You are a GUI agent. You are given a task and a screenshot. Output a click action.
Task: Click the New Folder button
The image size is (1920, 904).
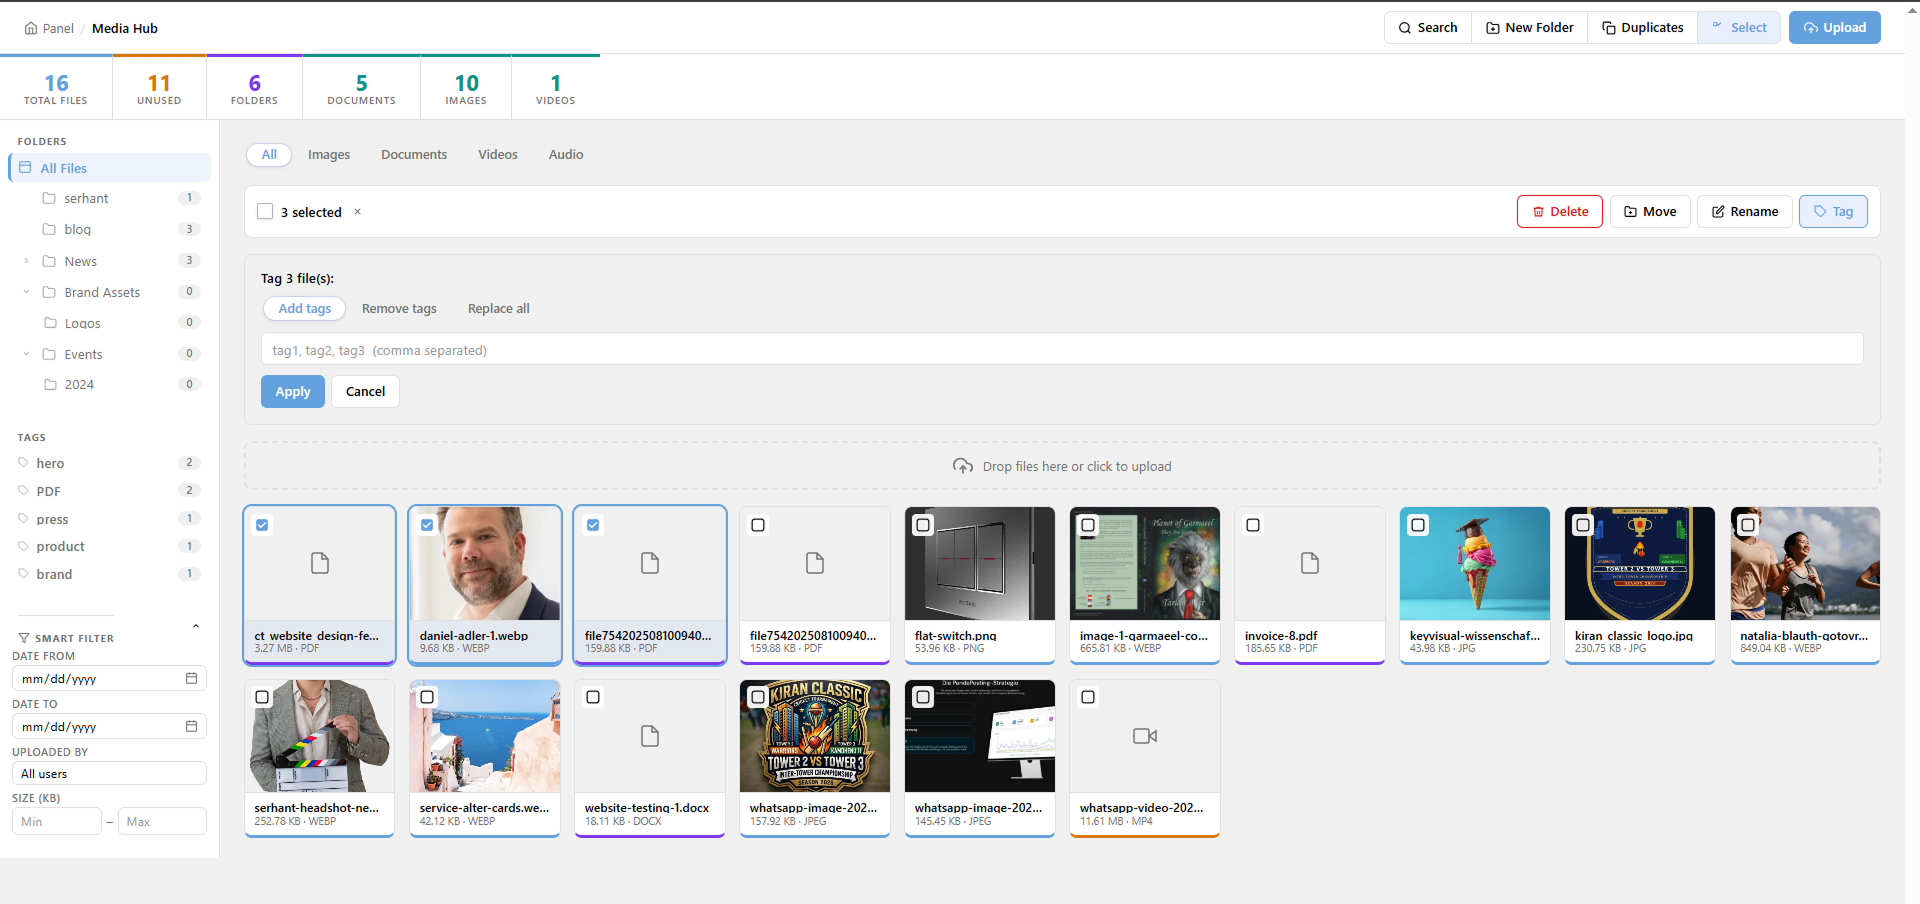pyautogui.click(x=1530, y=28)
